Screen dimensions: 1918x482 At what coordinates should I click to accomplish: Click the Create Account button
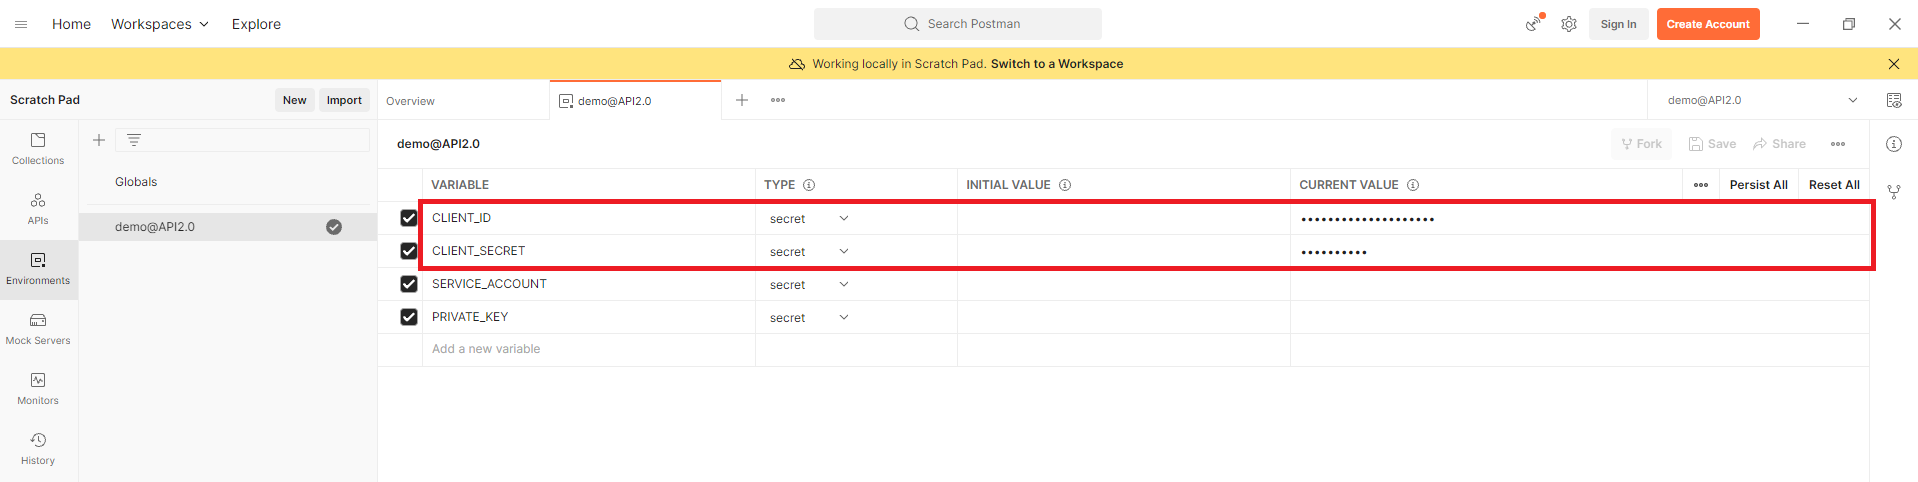coord(1708,24)
